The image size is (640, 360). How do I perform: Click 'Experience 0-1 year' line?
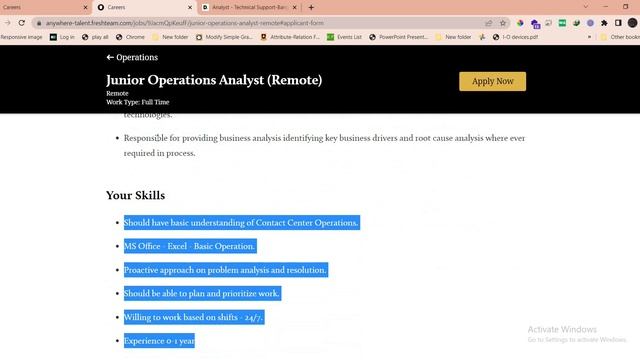[x=159, y=341]
